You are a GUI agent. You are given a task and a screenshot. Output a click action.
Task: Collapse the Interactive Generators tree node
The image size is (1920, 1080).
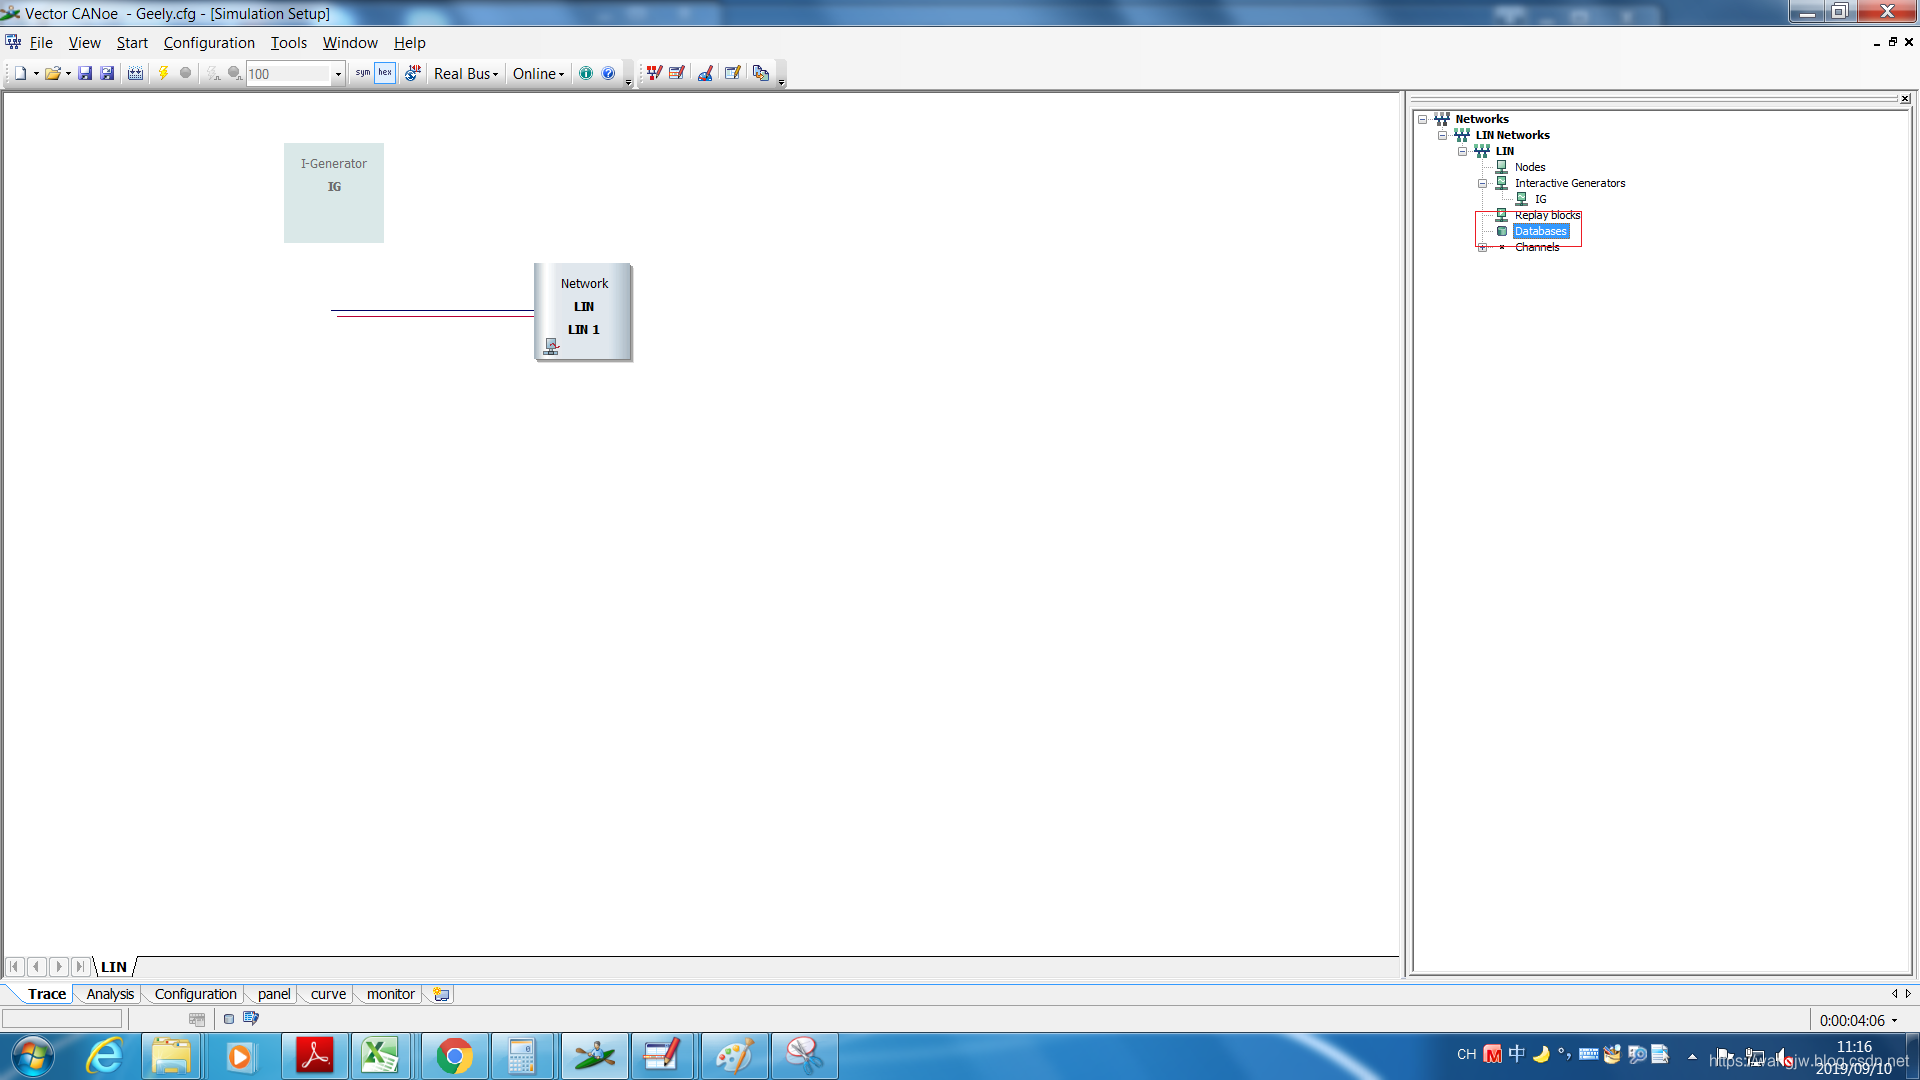1482,183
